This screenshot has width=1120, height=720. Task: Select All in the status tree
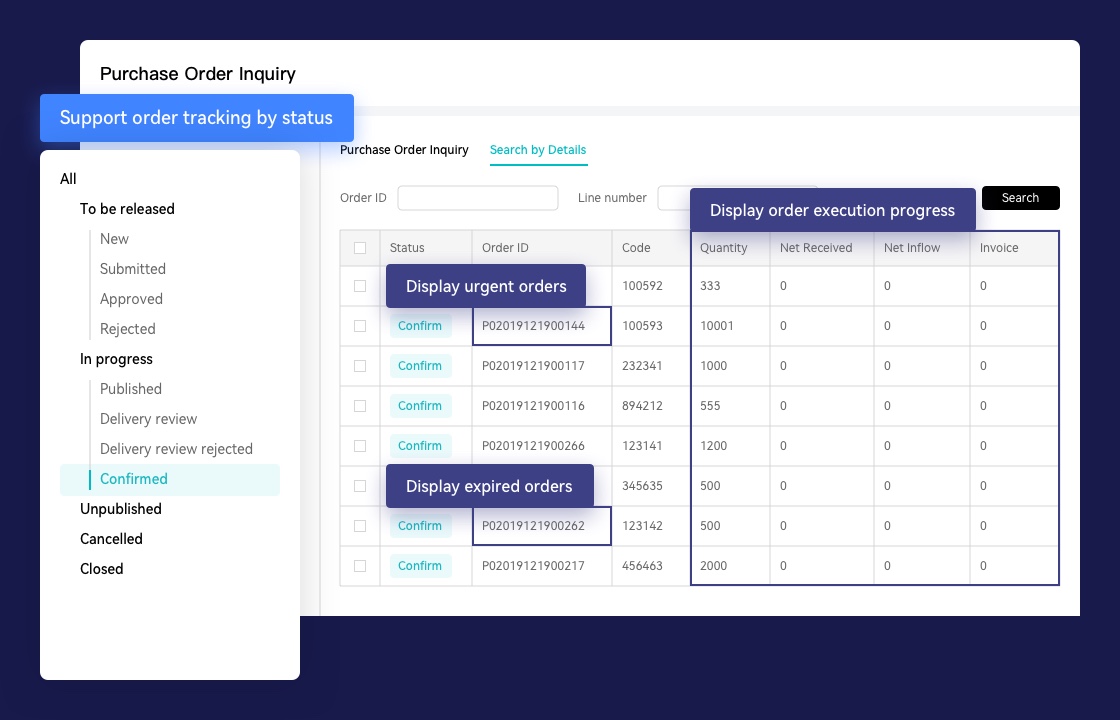click(x=68, y=179)
